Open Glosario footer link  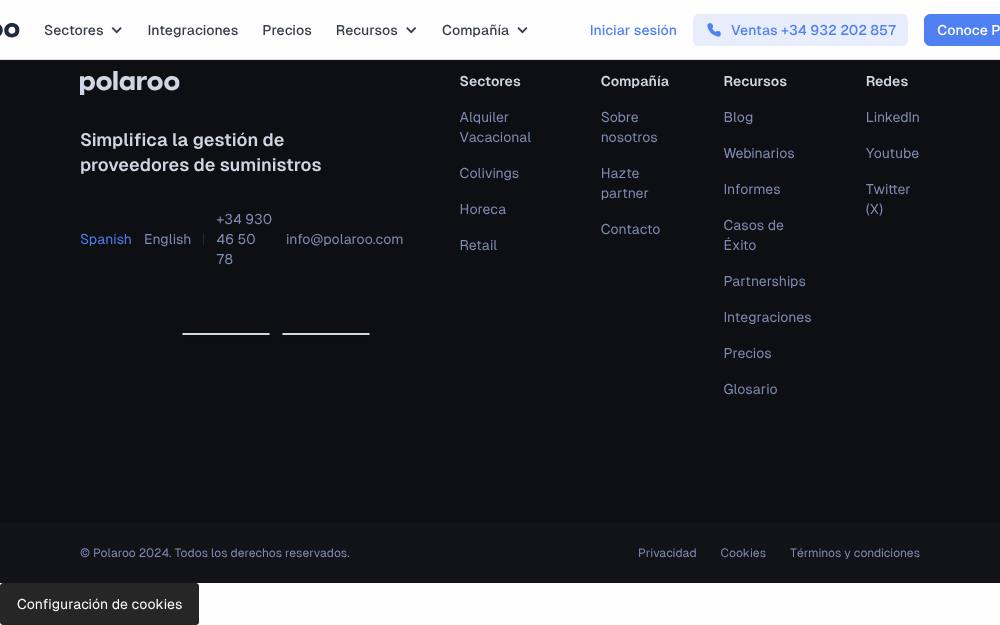750,389
